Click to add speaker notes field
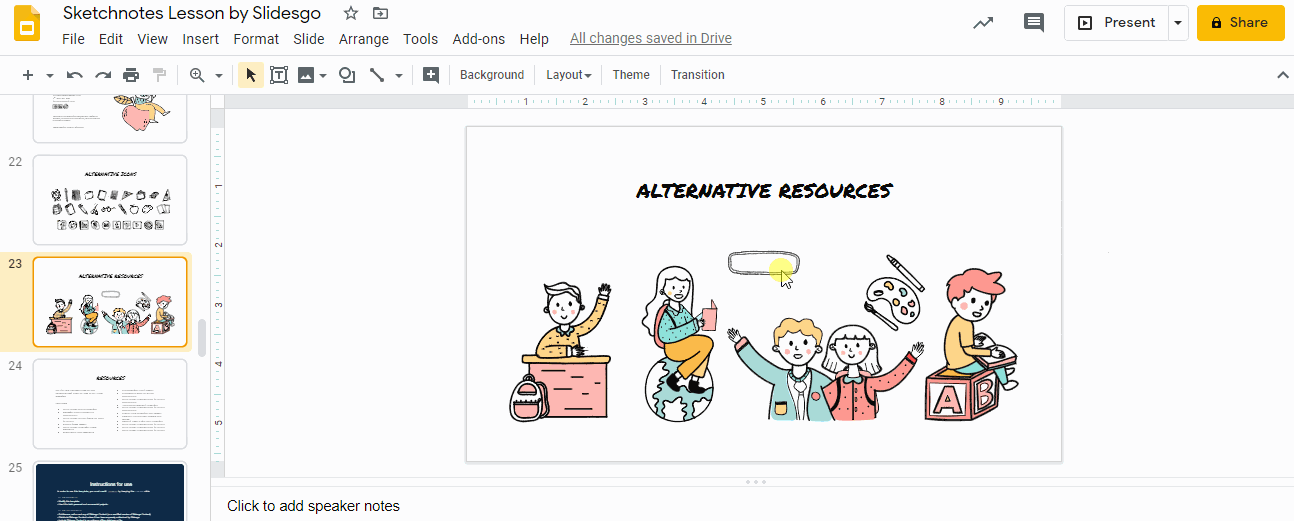 coord(313,506)
